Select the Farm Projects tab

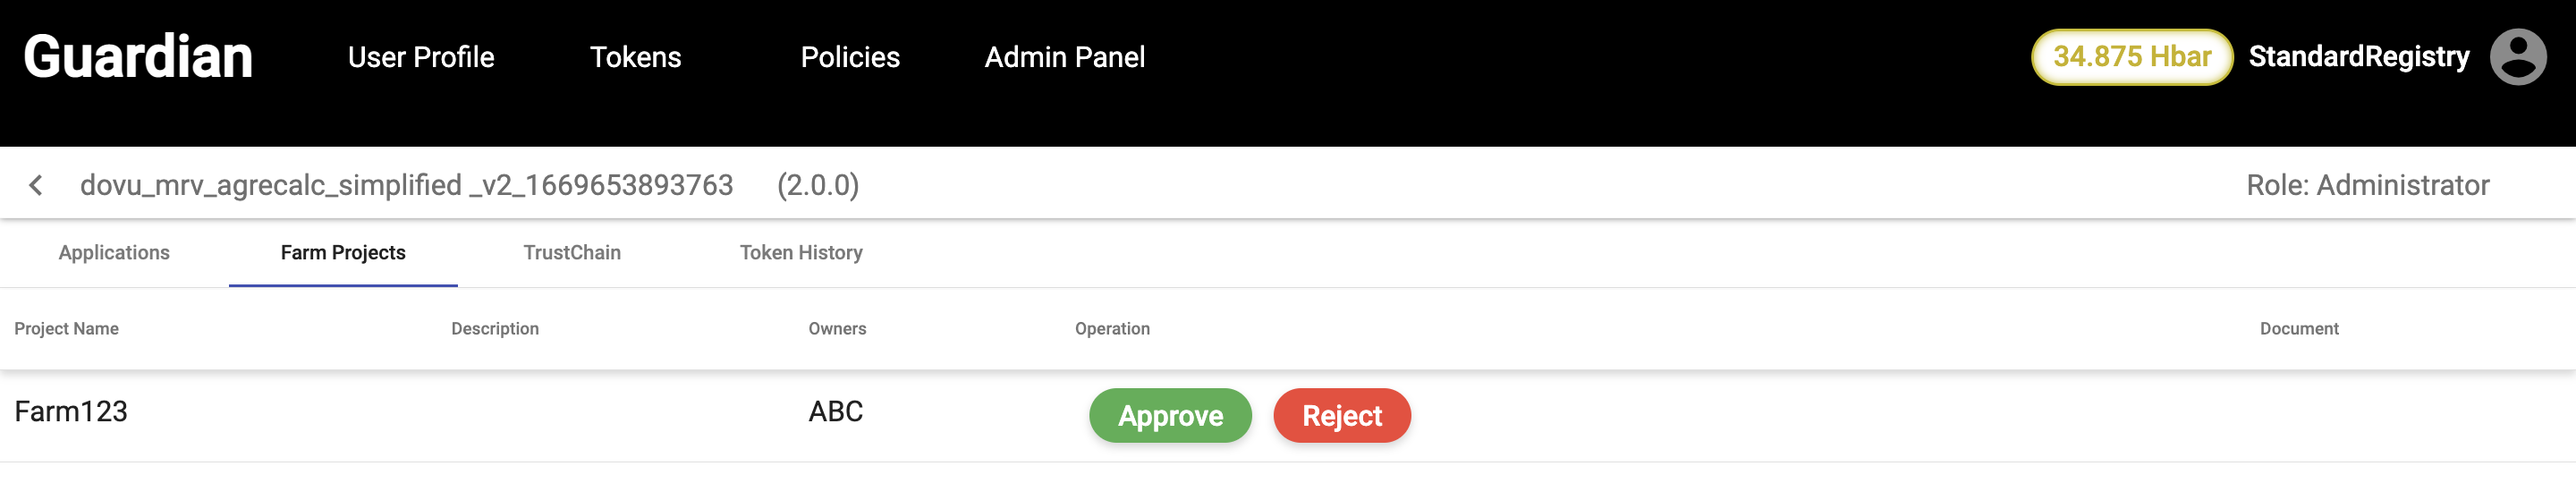[343, 253]
